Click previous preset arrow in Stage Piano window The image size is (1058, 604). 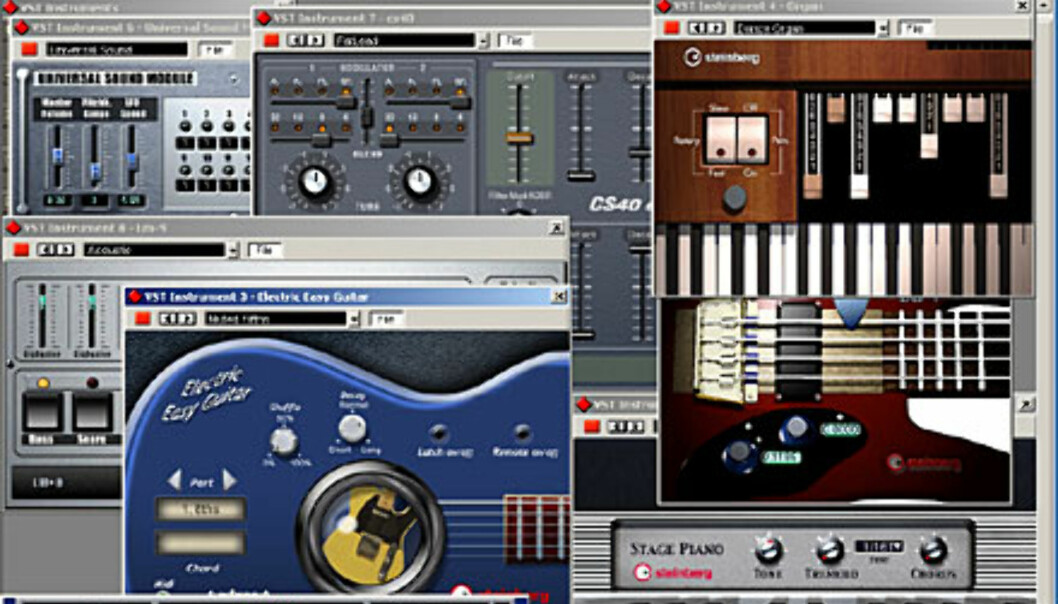click(x=616, y=427)
